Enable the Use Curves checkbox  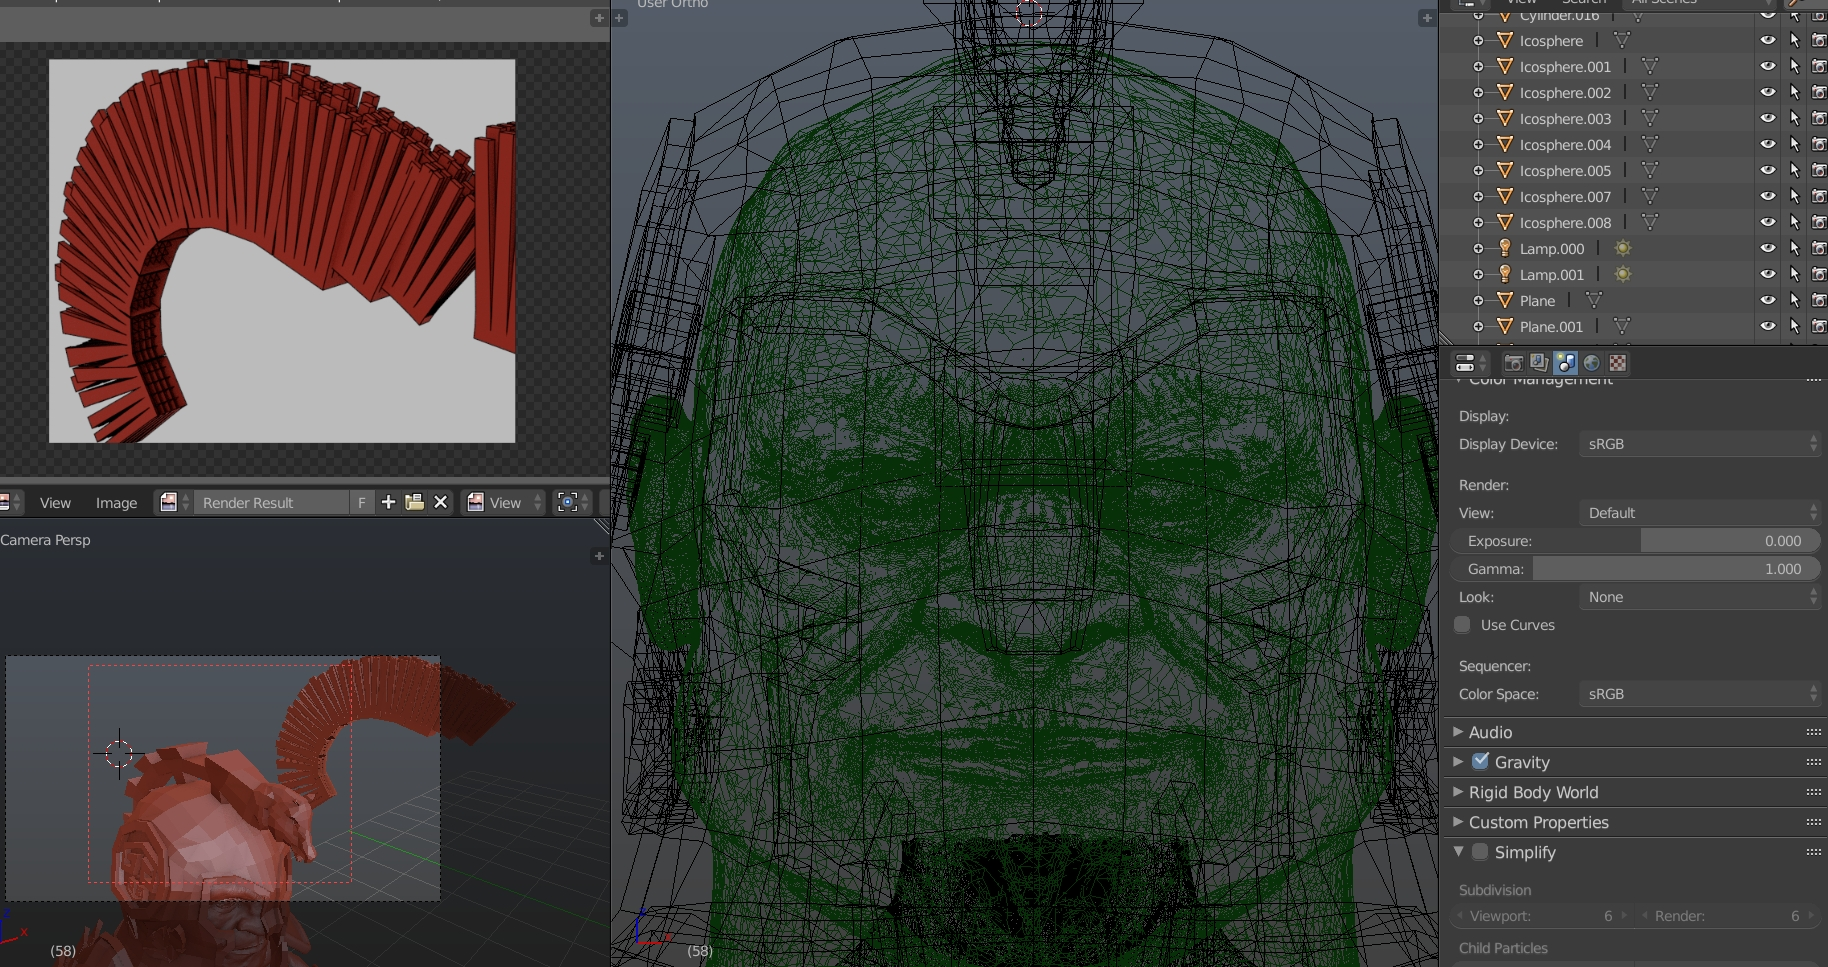[1463, 625]
